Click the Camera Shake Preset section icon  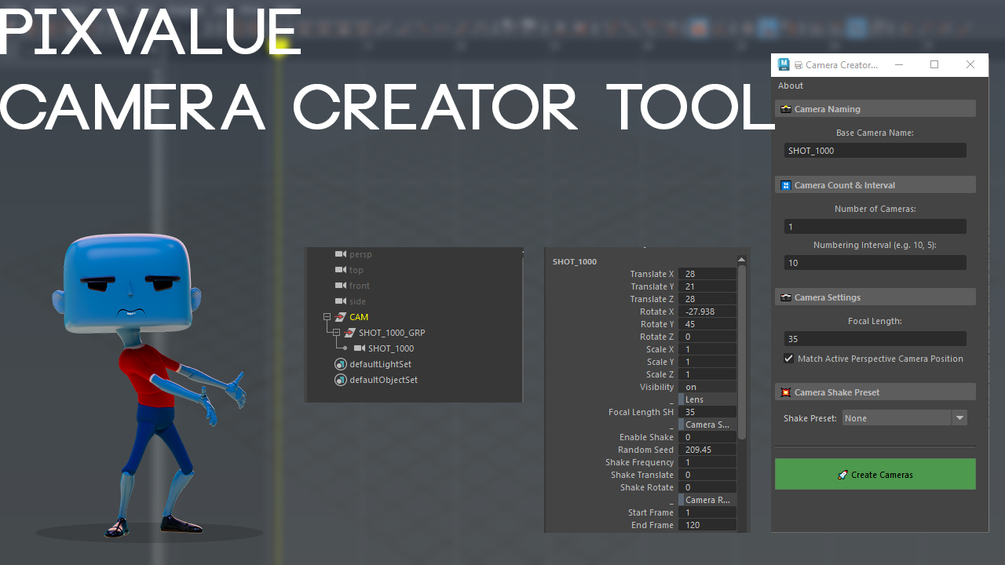click(786, 392)
